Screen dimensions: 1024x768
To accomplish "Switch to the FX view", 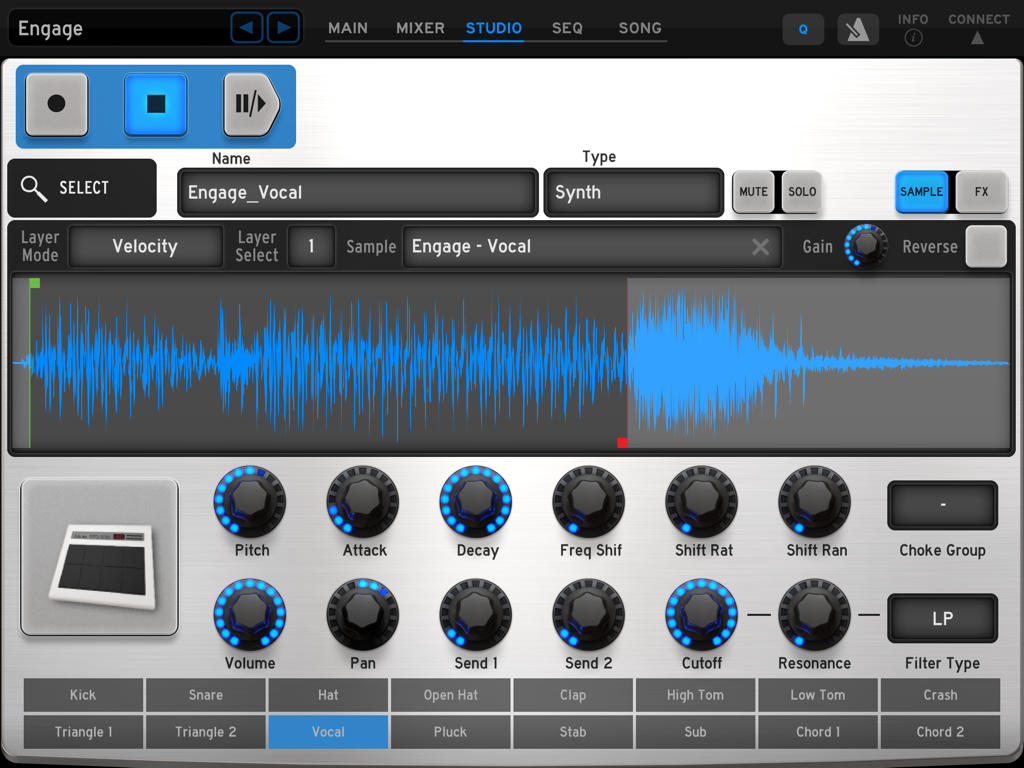I will (x=981, y=191).
